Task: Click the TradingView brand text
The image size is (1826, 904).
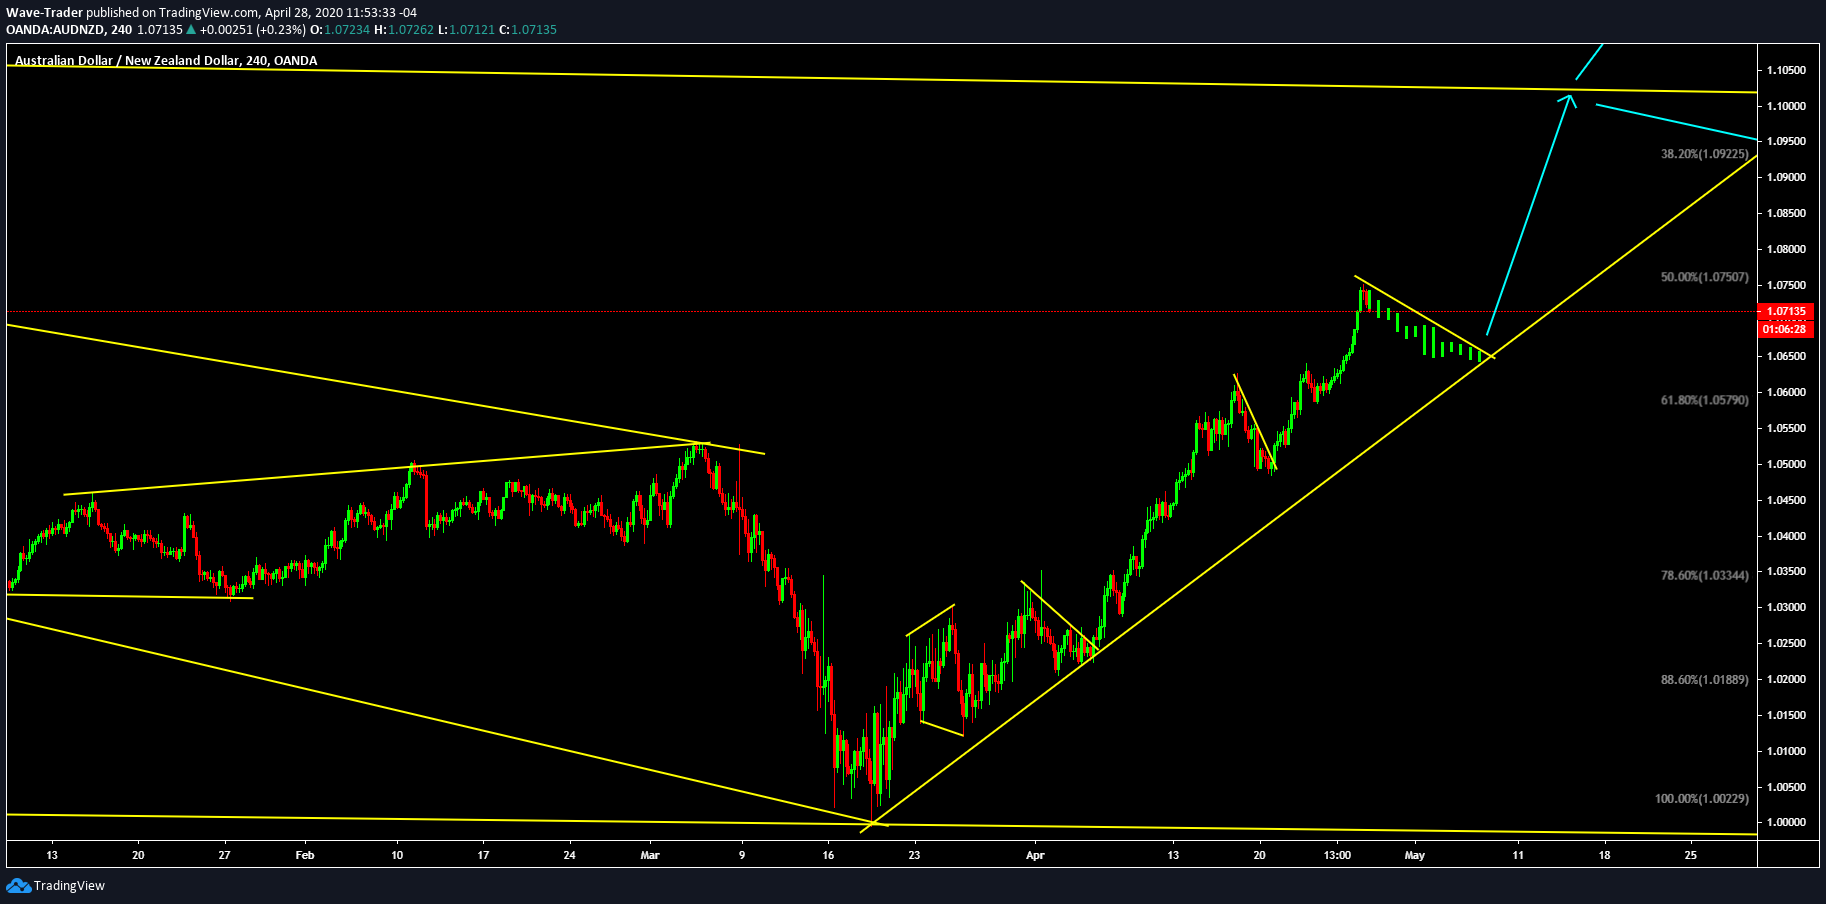Action: (69, 886)
